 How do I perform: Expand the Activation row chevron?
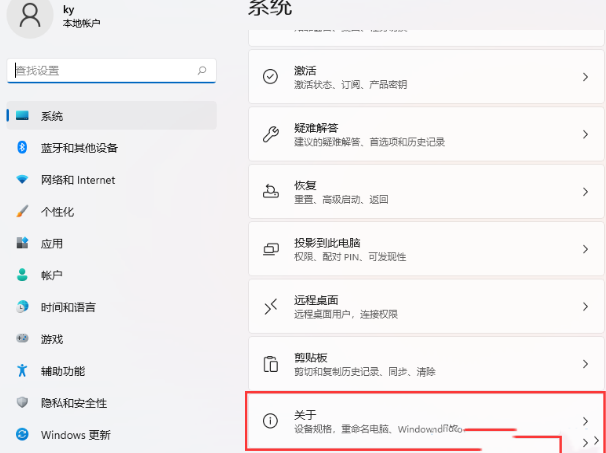(x=585, y=77)
